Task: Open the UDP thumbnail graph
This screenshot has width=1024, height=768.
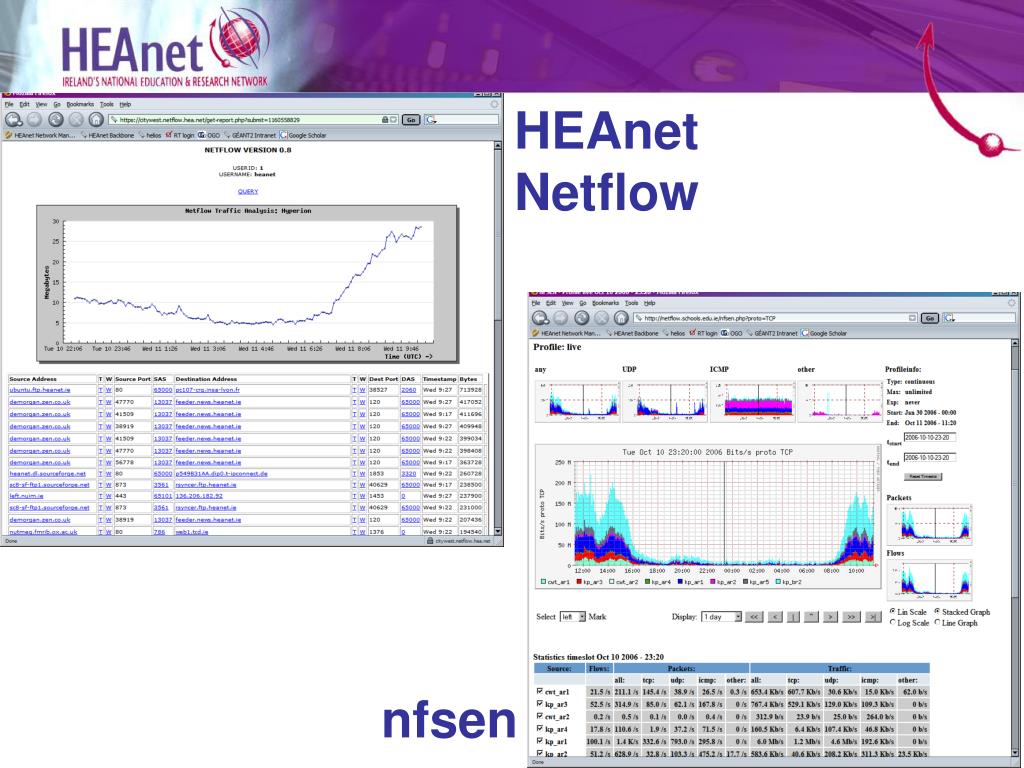Action: 665,402
